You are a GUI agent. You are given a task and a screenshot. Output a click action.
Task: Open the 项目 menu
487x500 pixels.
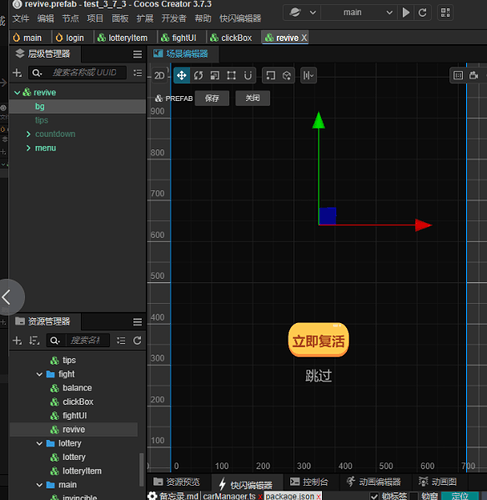[x=95, y=18]
